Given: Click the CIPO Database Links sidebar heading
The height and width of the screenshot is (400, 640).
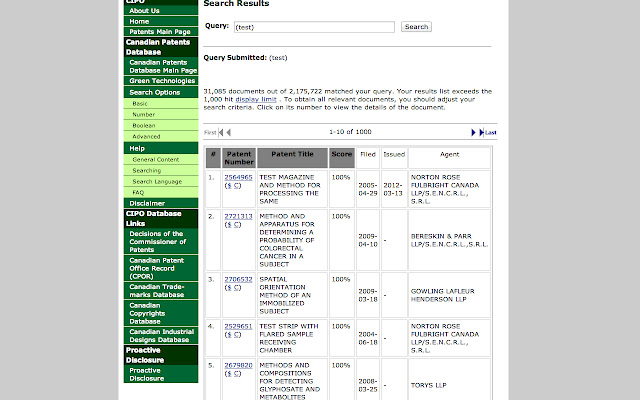Looking at the screenshot, I should 161,218.
